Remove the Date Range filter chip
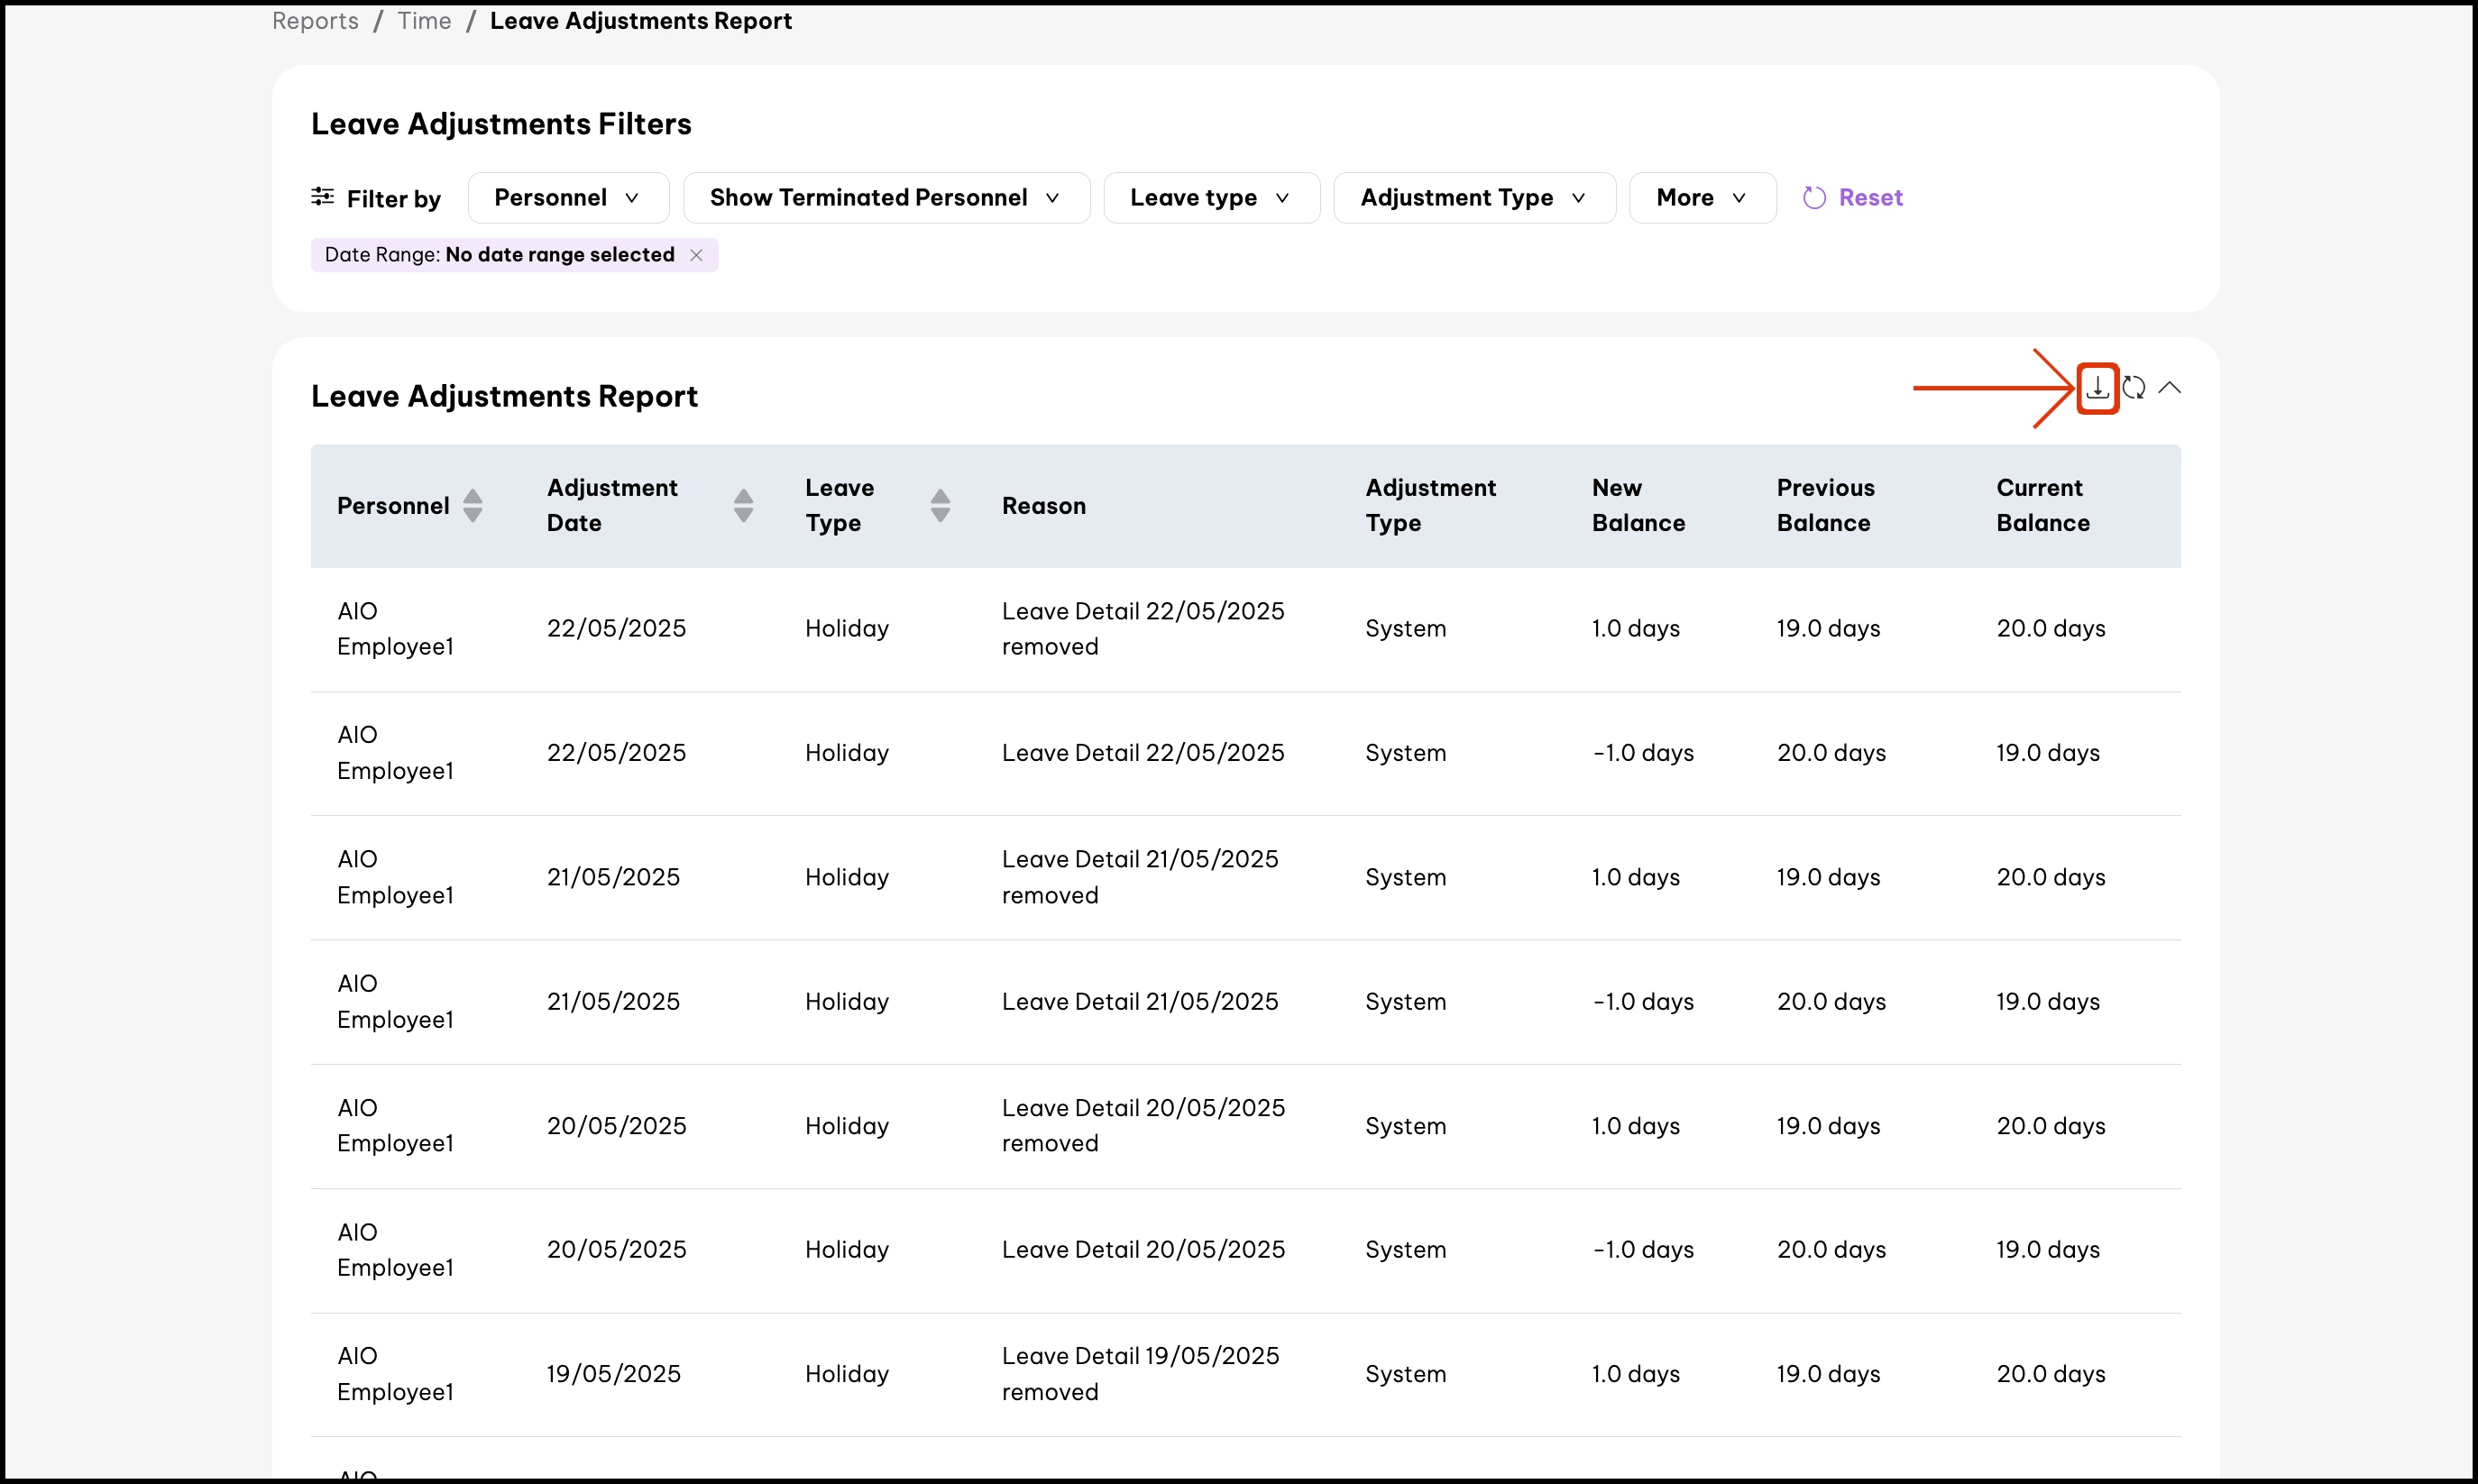The height and width of the screenshot is (1484, 2478). [x=697, y=256]
